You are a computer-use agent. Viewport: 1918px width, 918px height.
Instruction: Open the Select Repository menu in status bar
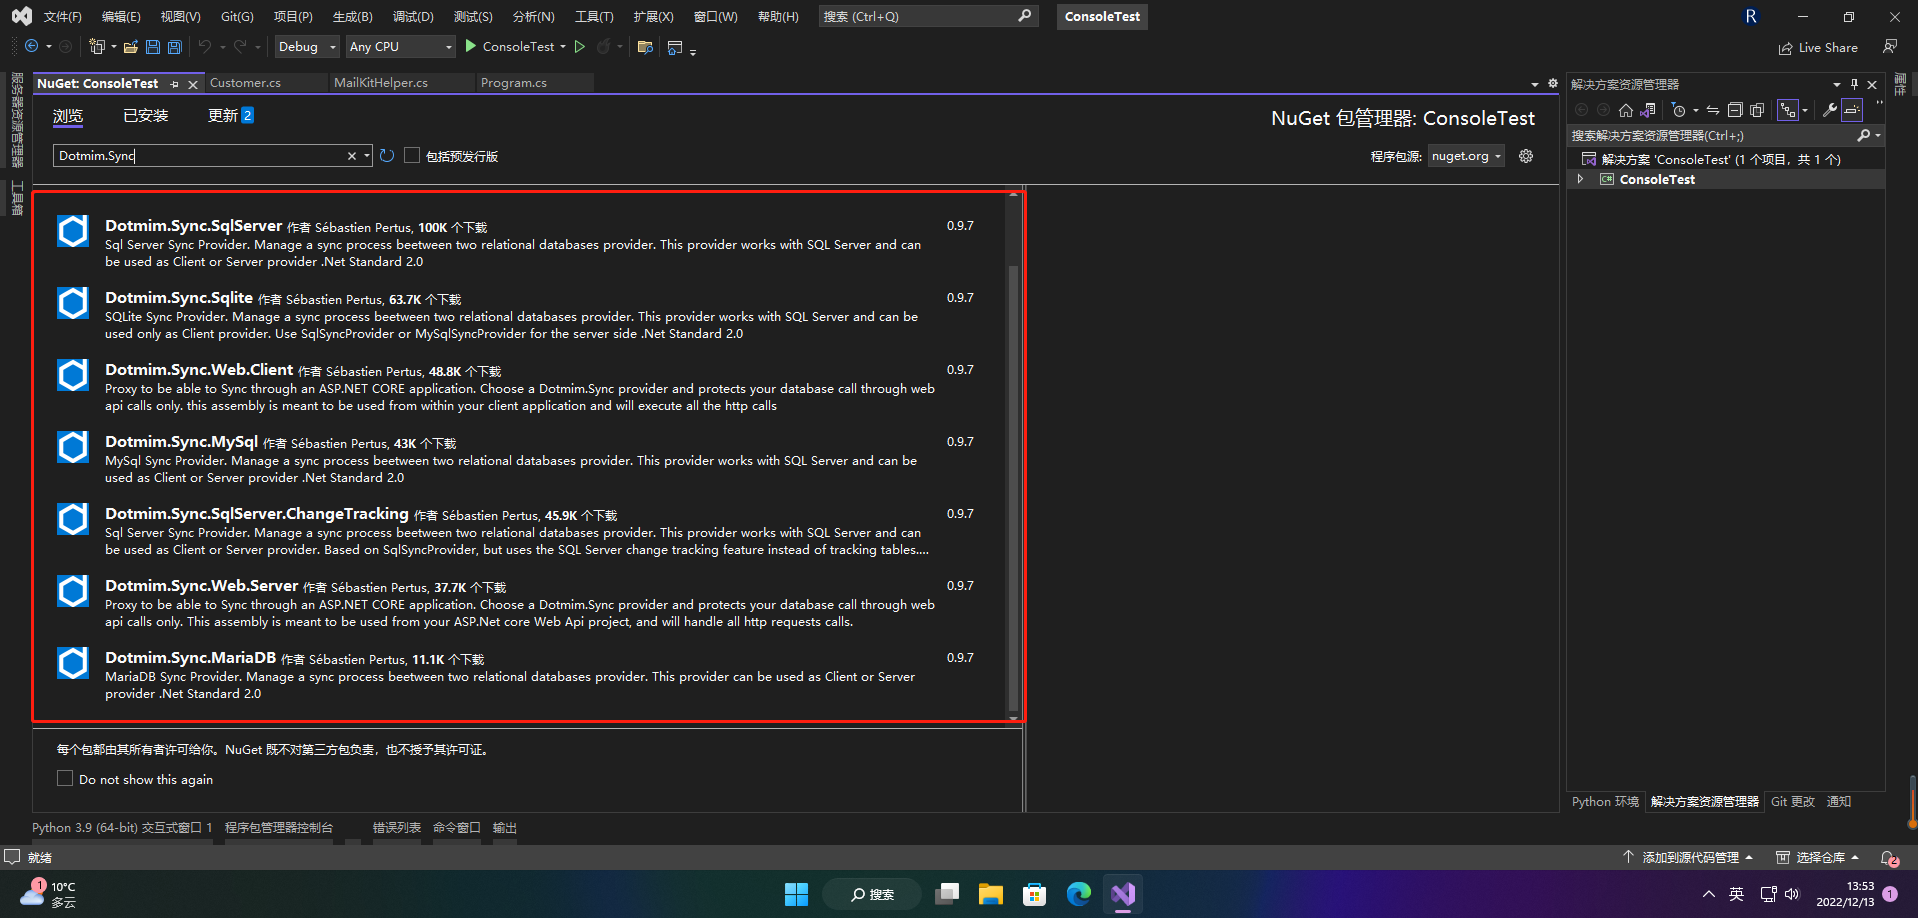pyautogui.click(x=1817, y=858)
